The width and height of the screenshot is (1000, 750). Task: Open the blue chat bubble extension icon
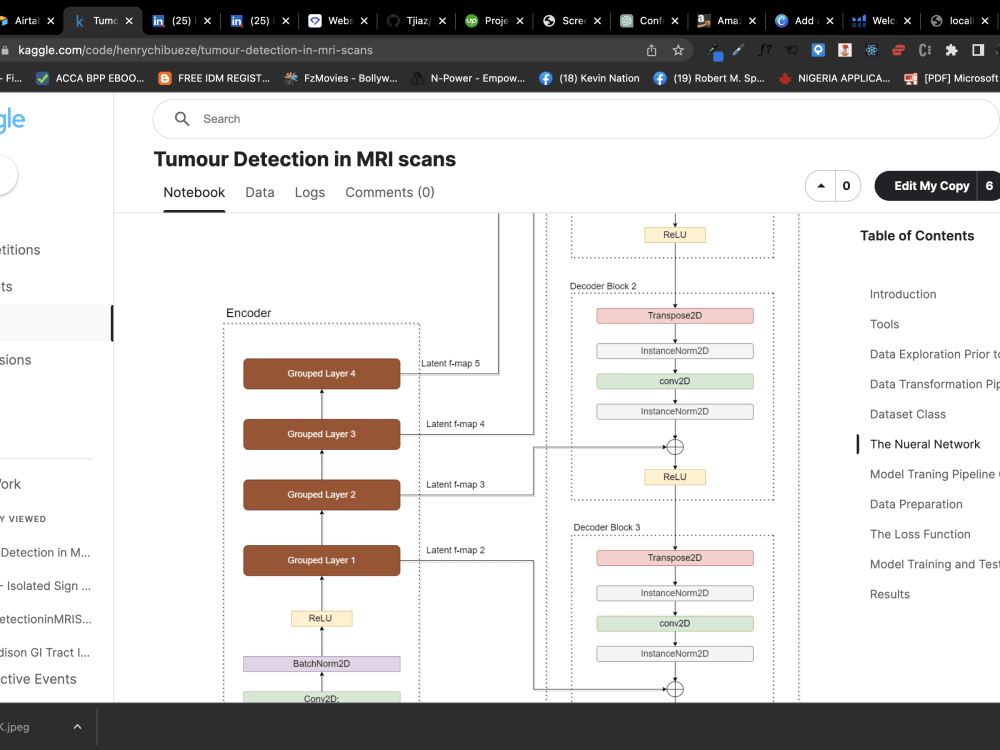818,50
